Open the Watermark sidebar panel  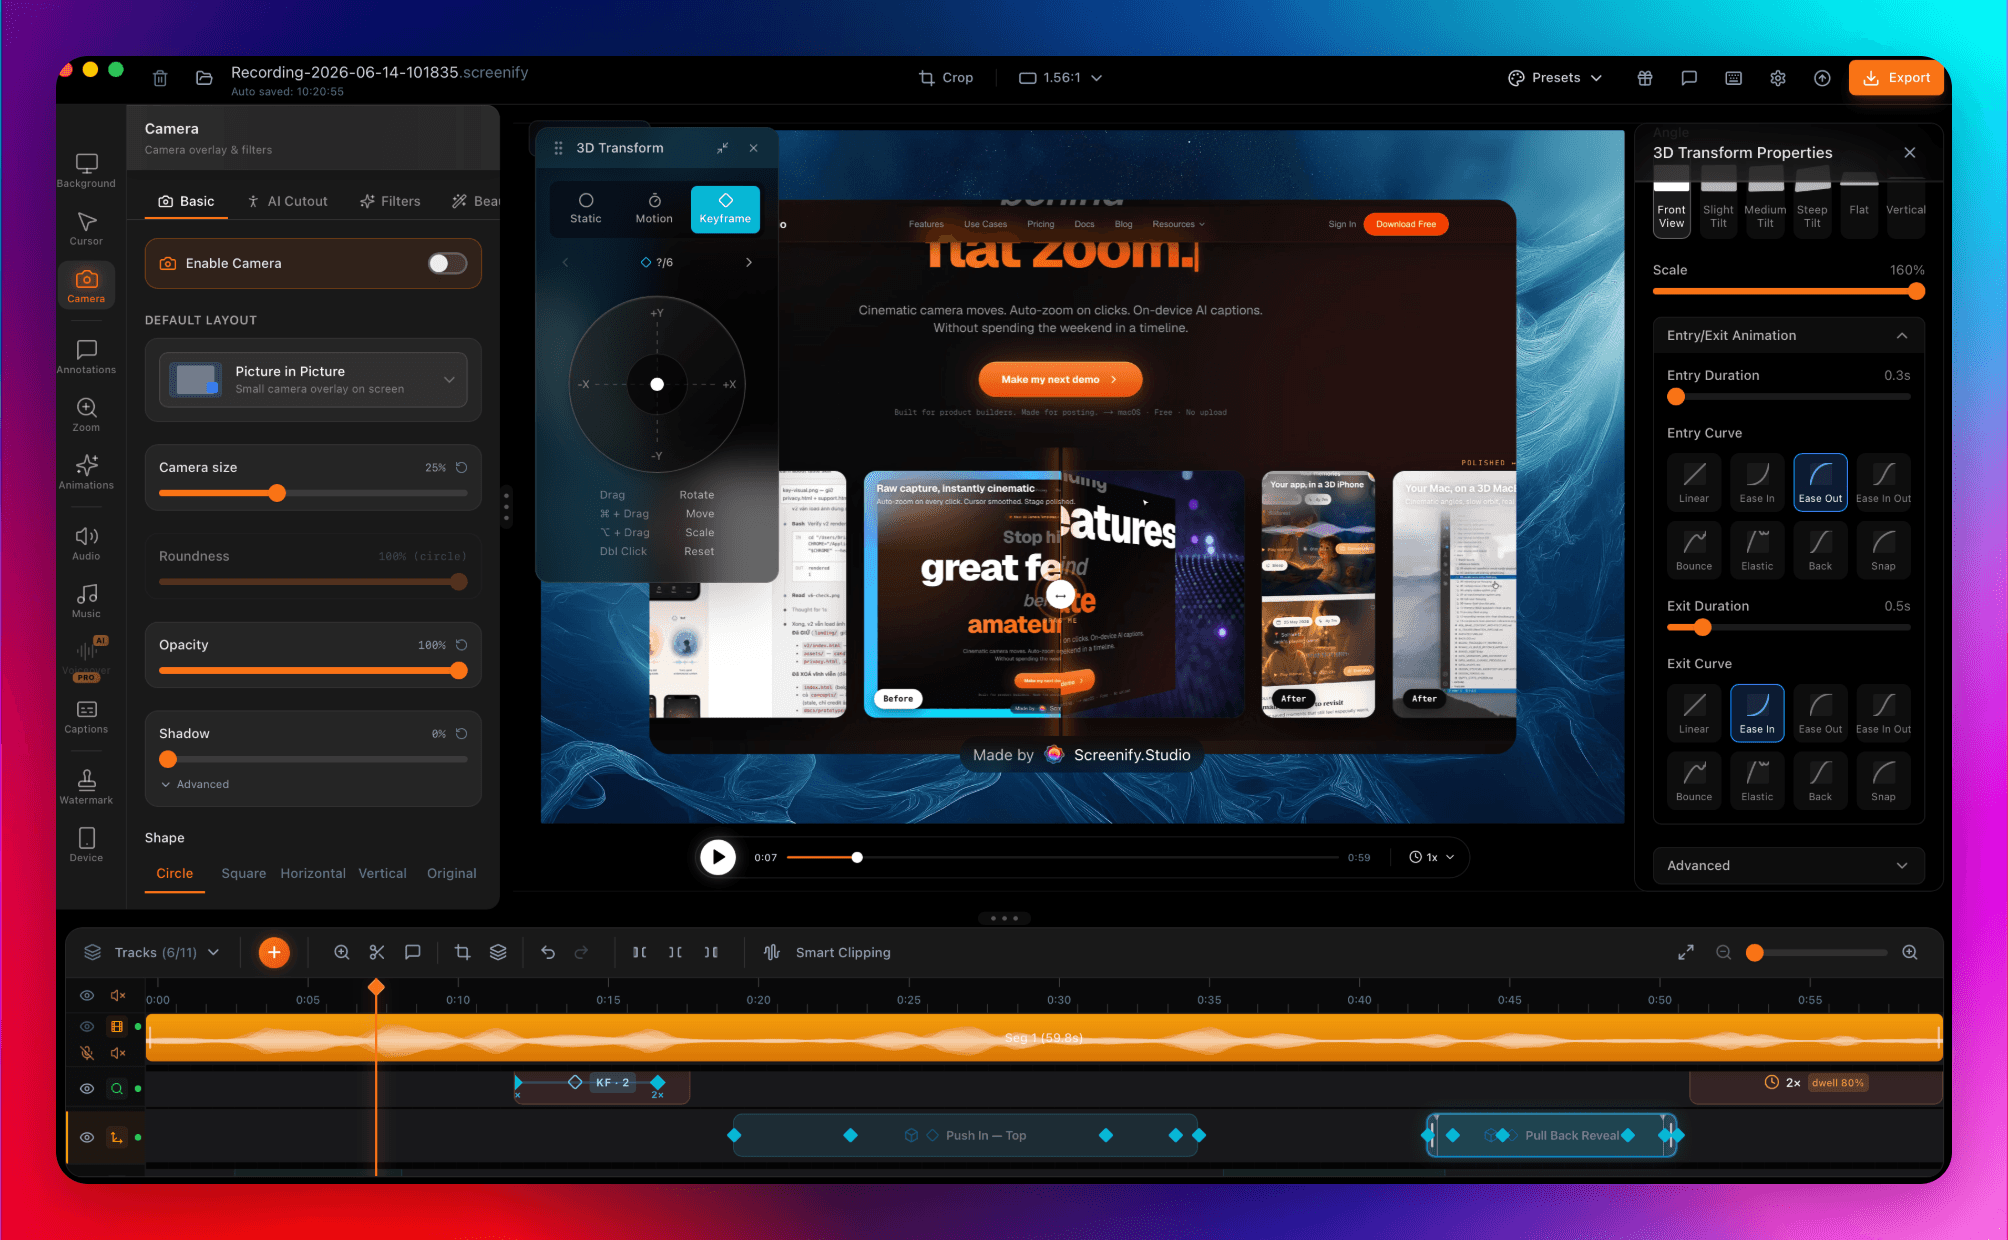(86, 787)
